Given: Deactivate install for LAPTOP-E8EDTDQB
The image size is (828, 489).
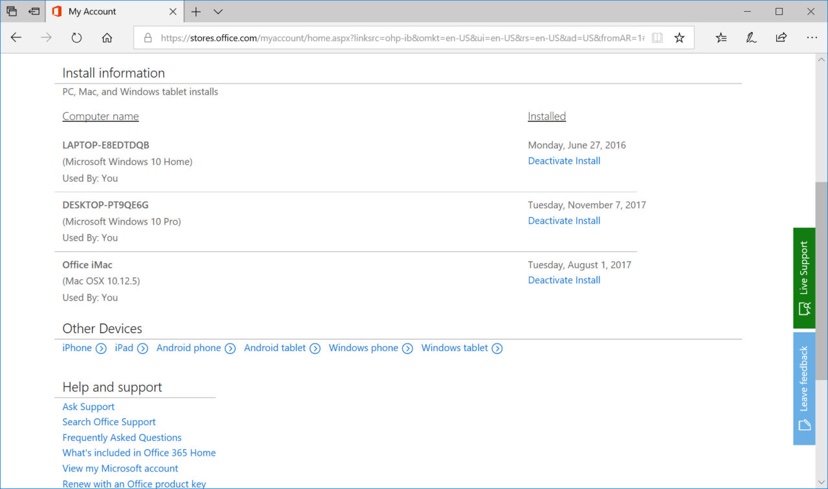Looking at the screenshot, I should tap(564, 161).
